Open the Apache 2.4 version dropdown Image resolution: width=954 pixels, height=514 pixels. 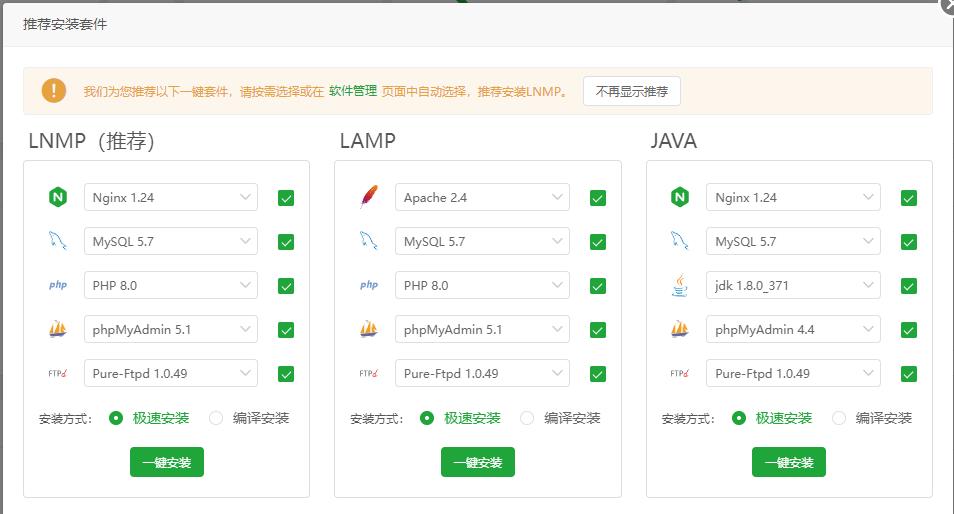click(x=482, y=197)
